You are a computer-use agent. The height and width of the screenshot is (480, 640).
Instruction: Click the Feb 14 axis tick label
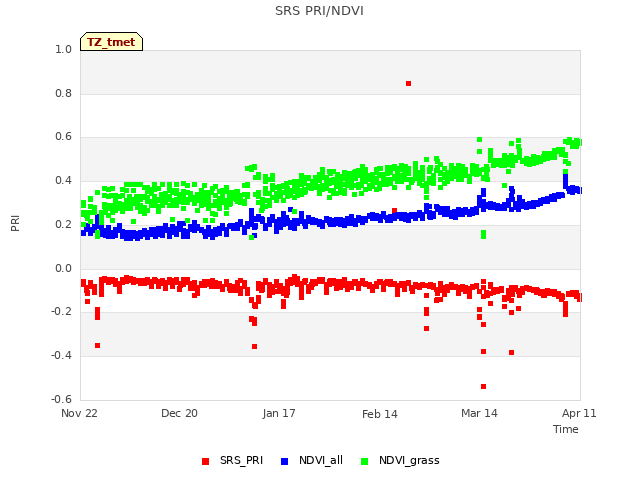(380, 414)
